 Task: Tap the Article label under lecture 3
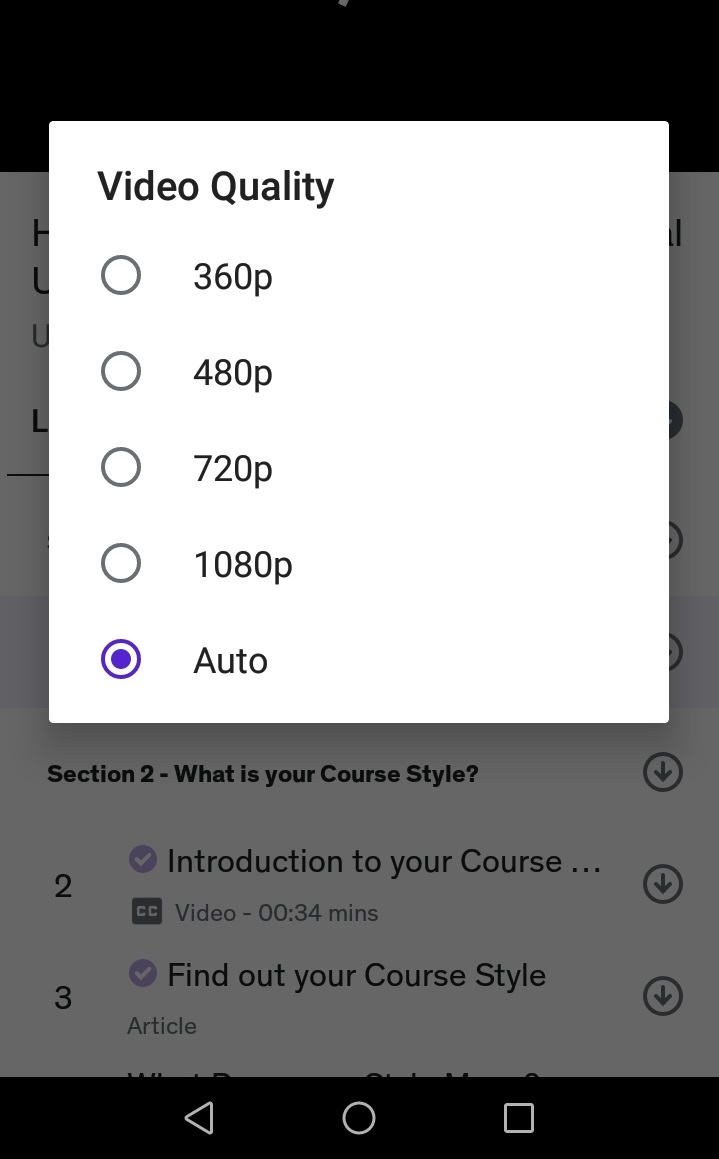(162, 1026)
